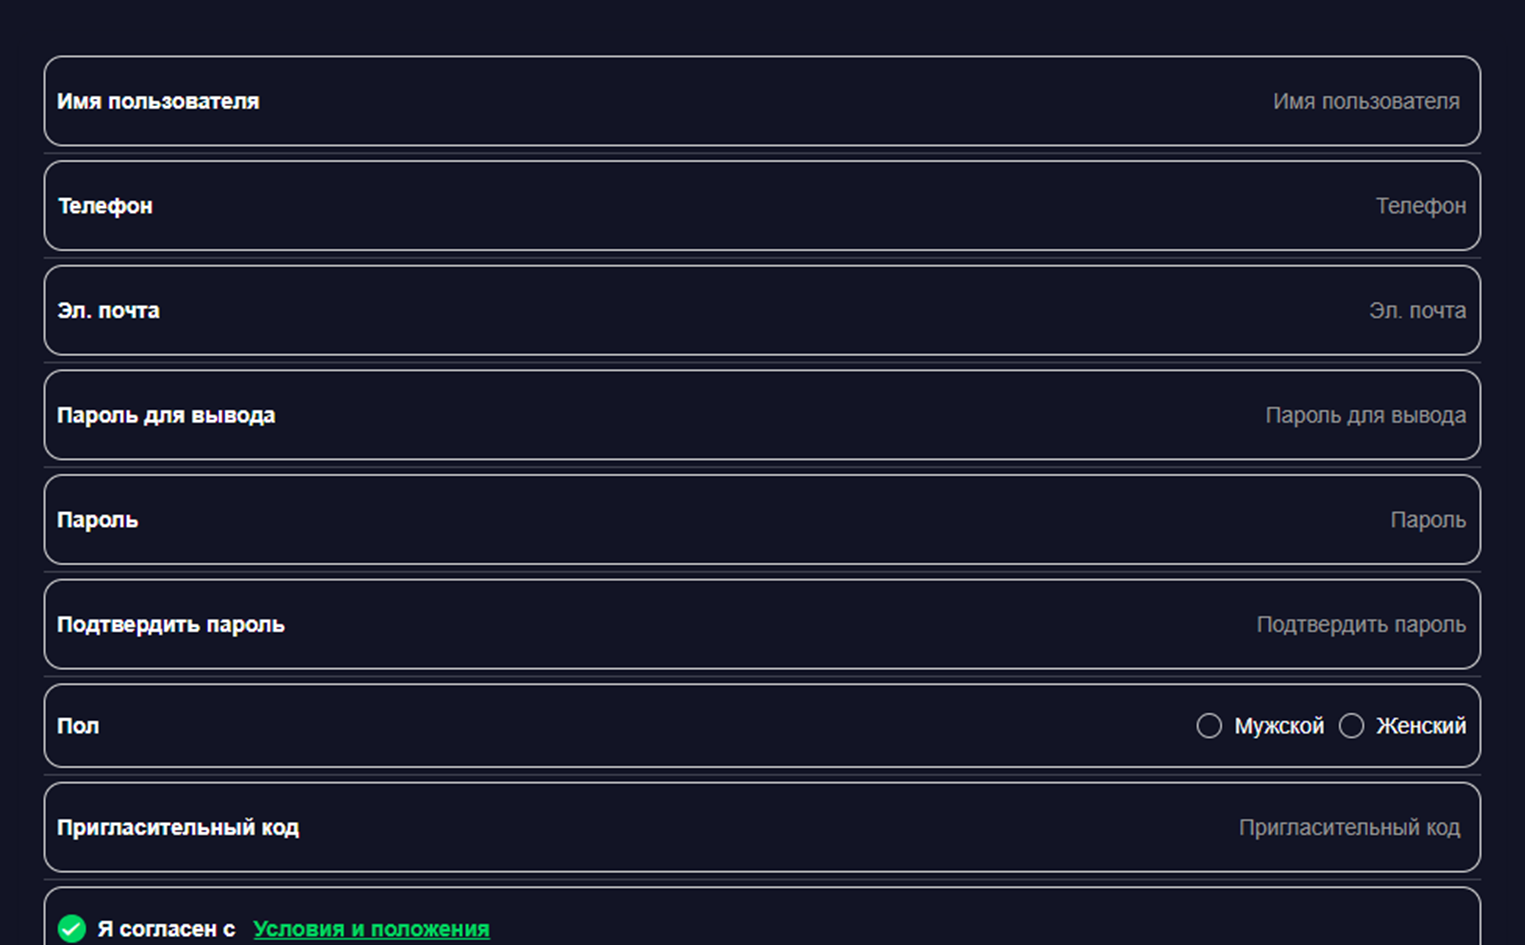Click the Пароль для вывода placeholder input
Screen dimensions: 1525x945
[1365, 415]
